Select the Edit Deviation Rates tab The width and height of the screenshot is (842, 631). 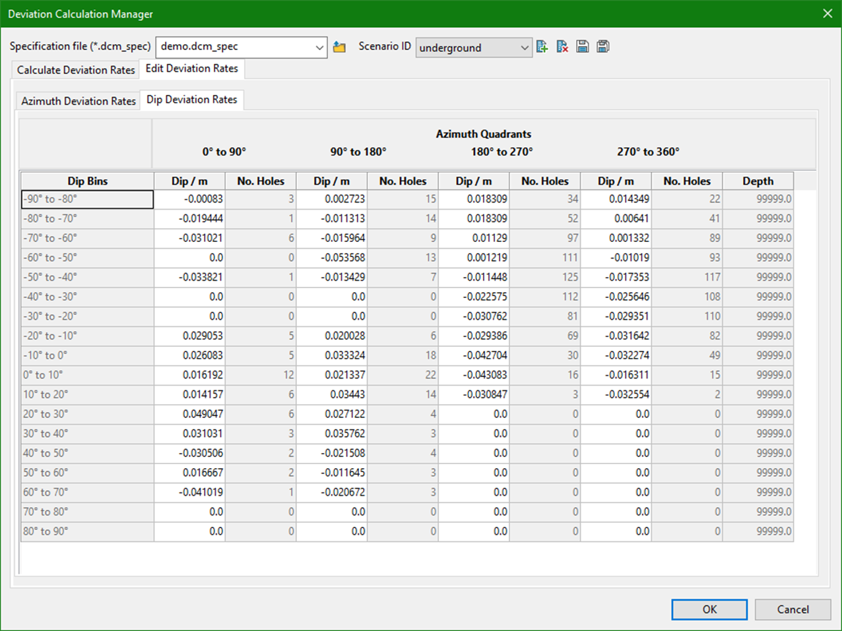[191, 69]
